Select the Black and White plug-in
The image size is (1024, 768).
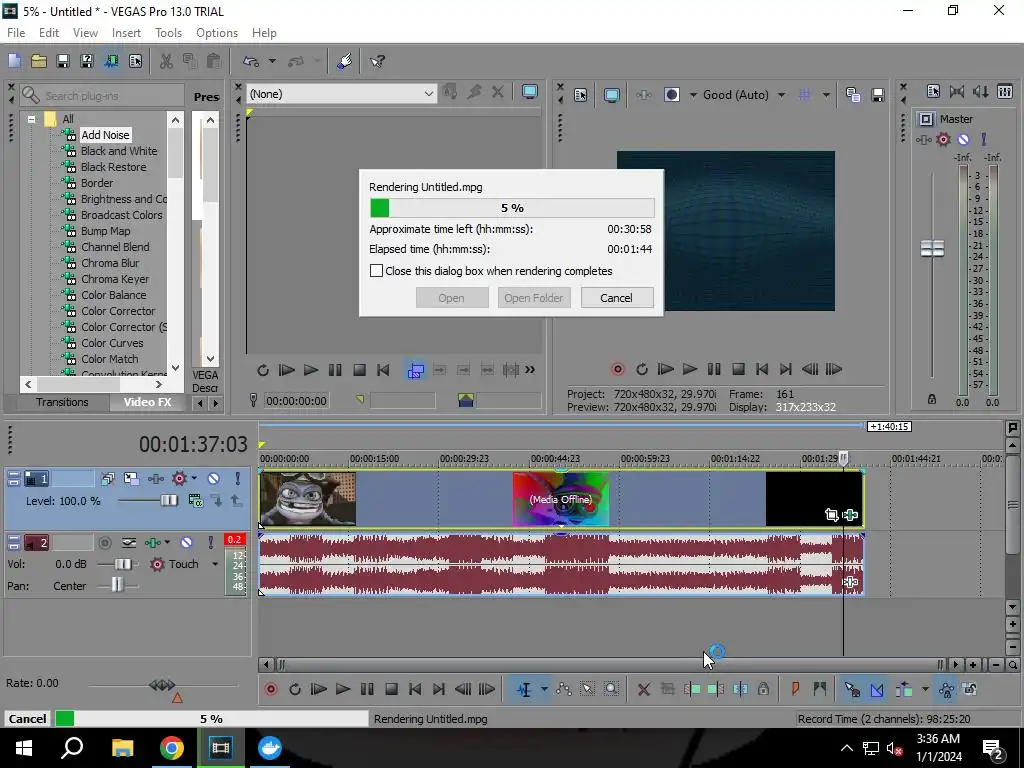(x=119, y=152)
